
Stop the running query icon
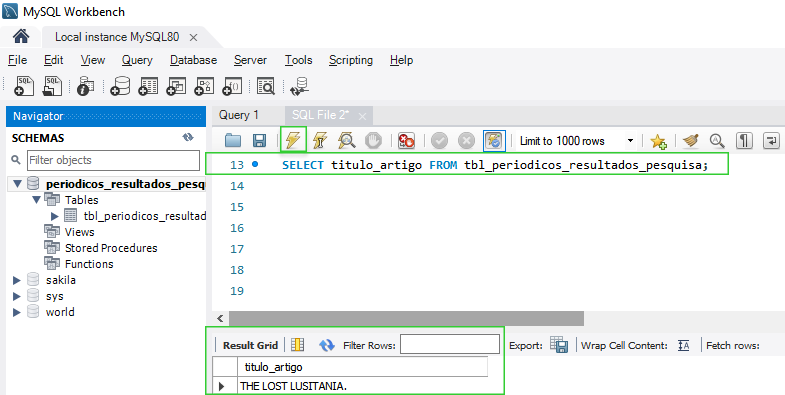[373, 141]
